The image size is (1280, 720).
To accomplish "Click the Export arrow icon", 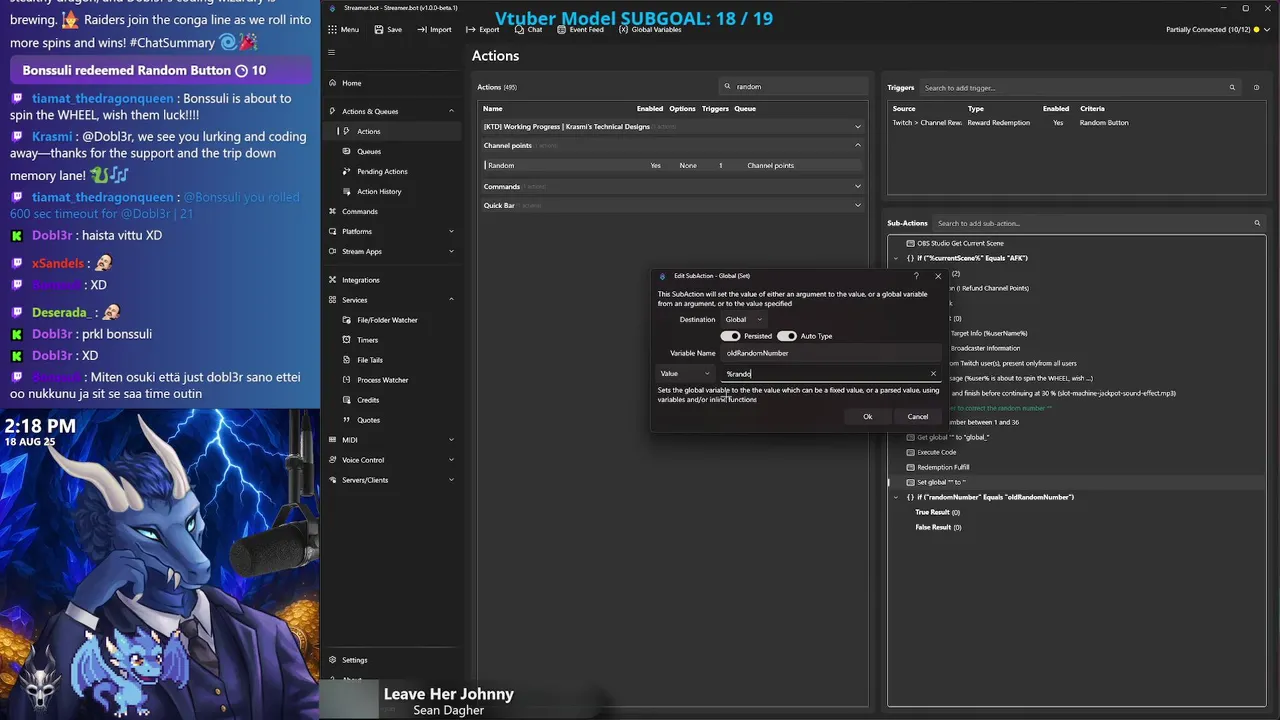I will coord(471,30).
